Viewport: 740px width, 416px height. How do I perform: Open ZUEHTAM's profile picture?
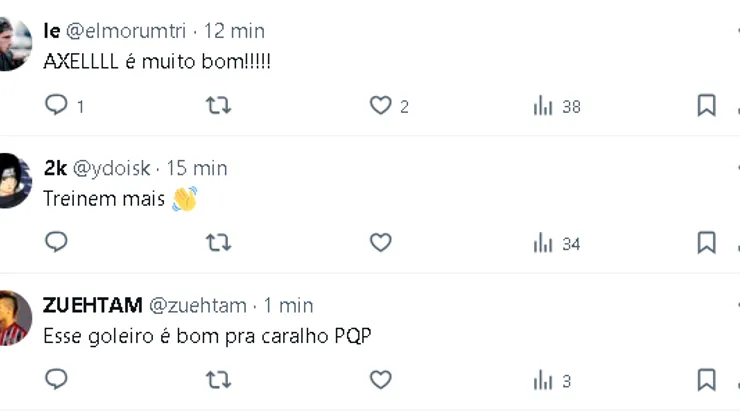coord(14,318)
